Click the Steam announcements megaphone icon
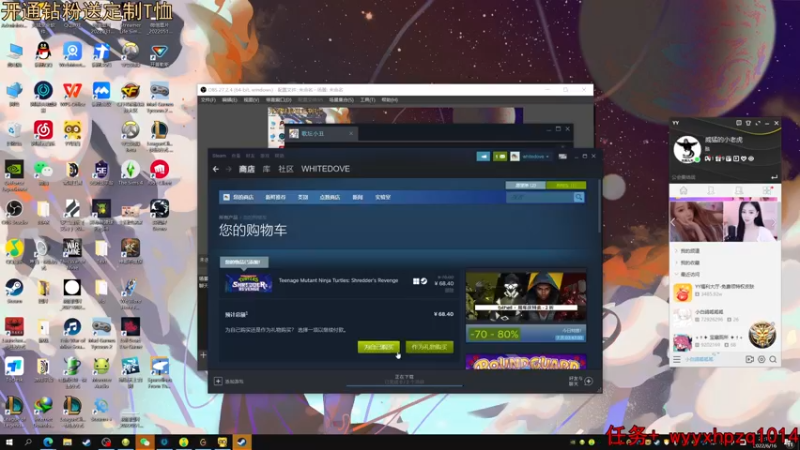 tap(483, 157)
